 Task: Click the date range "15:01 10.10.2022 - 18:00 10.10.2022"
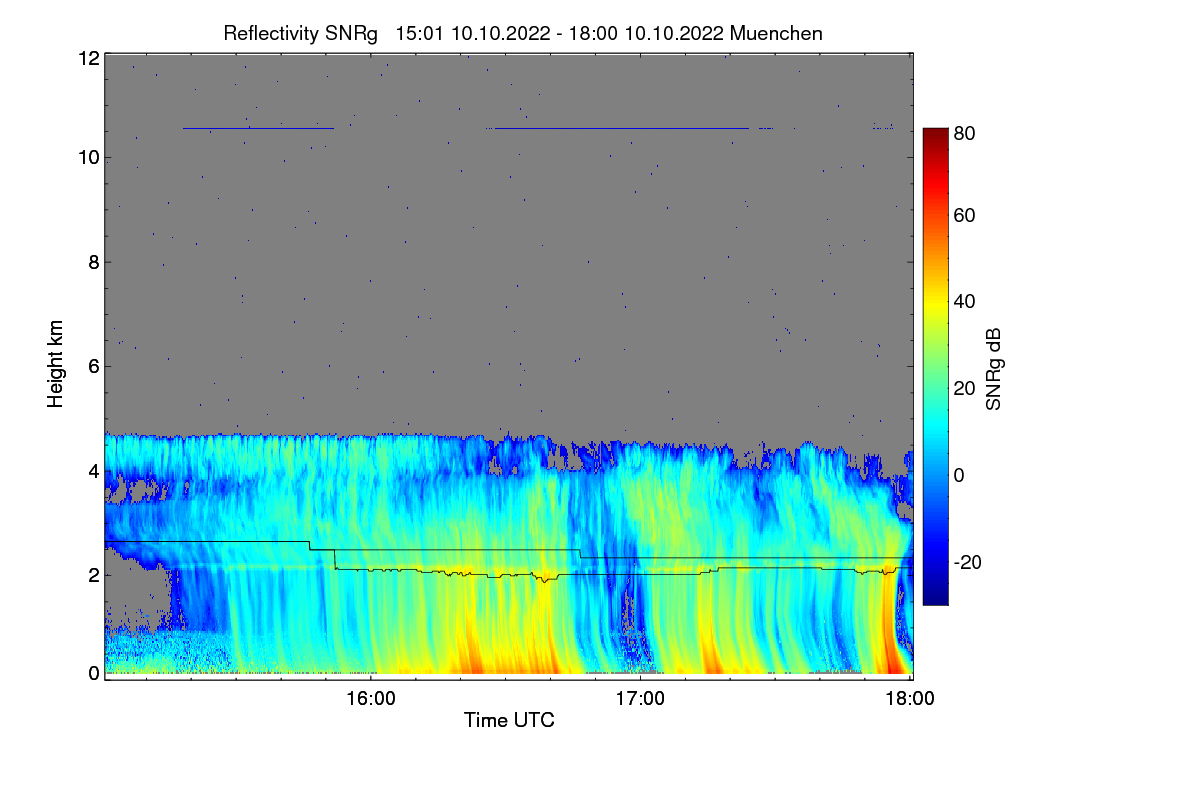[x=560, y=33]
